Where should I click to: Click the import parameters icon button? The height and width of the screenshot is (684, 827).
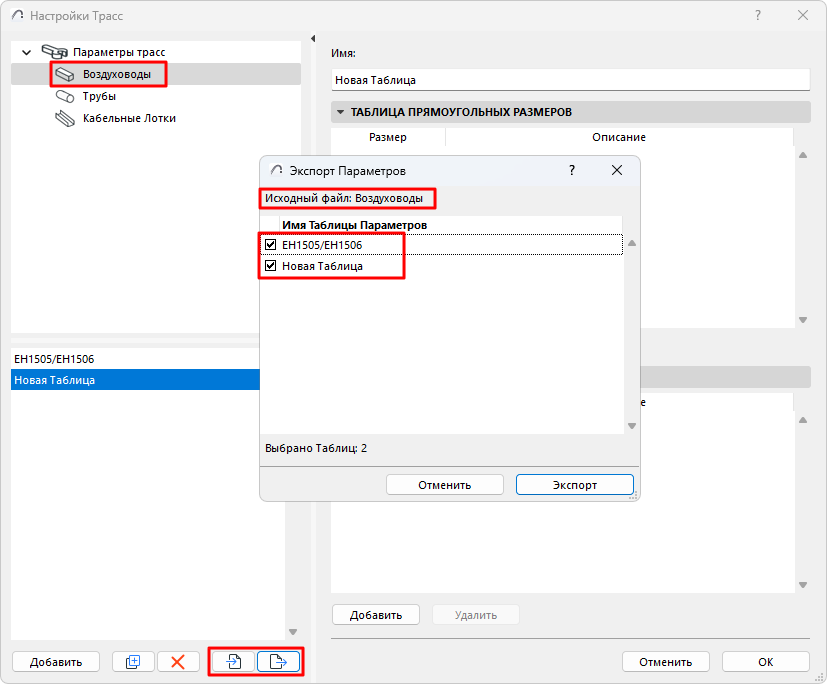pos(234,661)
